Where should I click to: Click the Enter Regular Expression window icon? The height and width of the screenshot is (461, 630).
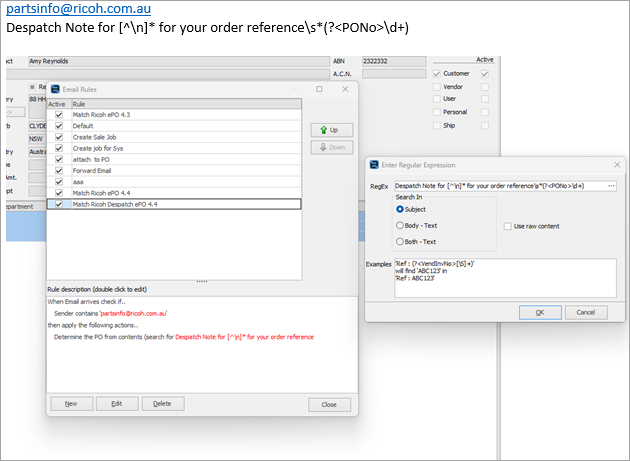pyautogui.click(x=373, y=165)
